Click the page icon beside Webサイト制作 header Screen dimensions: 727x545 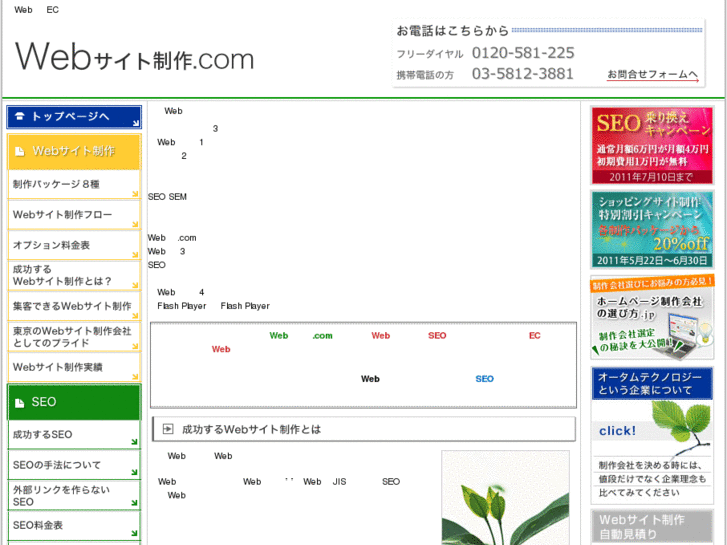(x=19, y=152)
